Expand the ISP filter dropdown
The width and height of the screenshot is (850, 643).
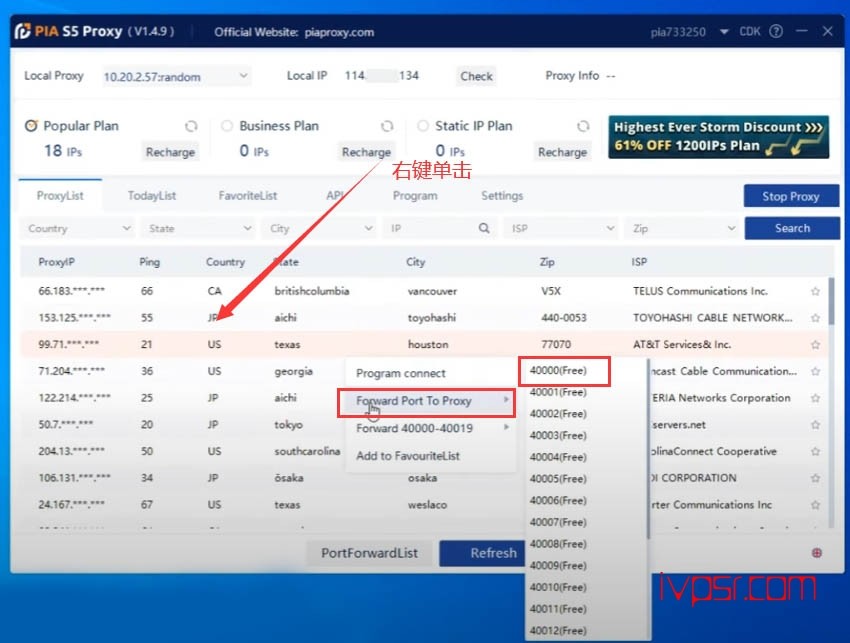pos(610,228)
